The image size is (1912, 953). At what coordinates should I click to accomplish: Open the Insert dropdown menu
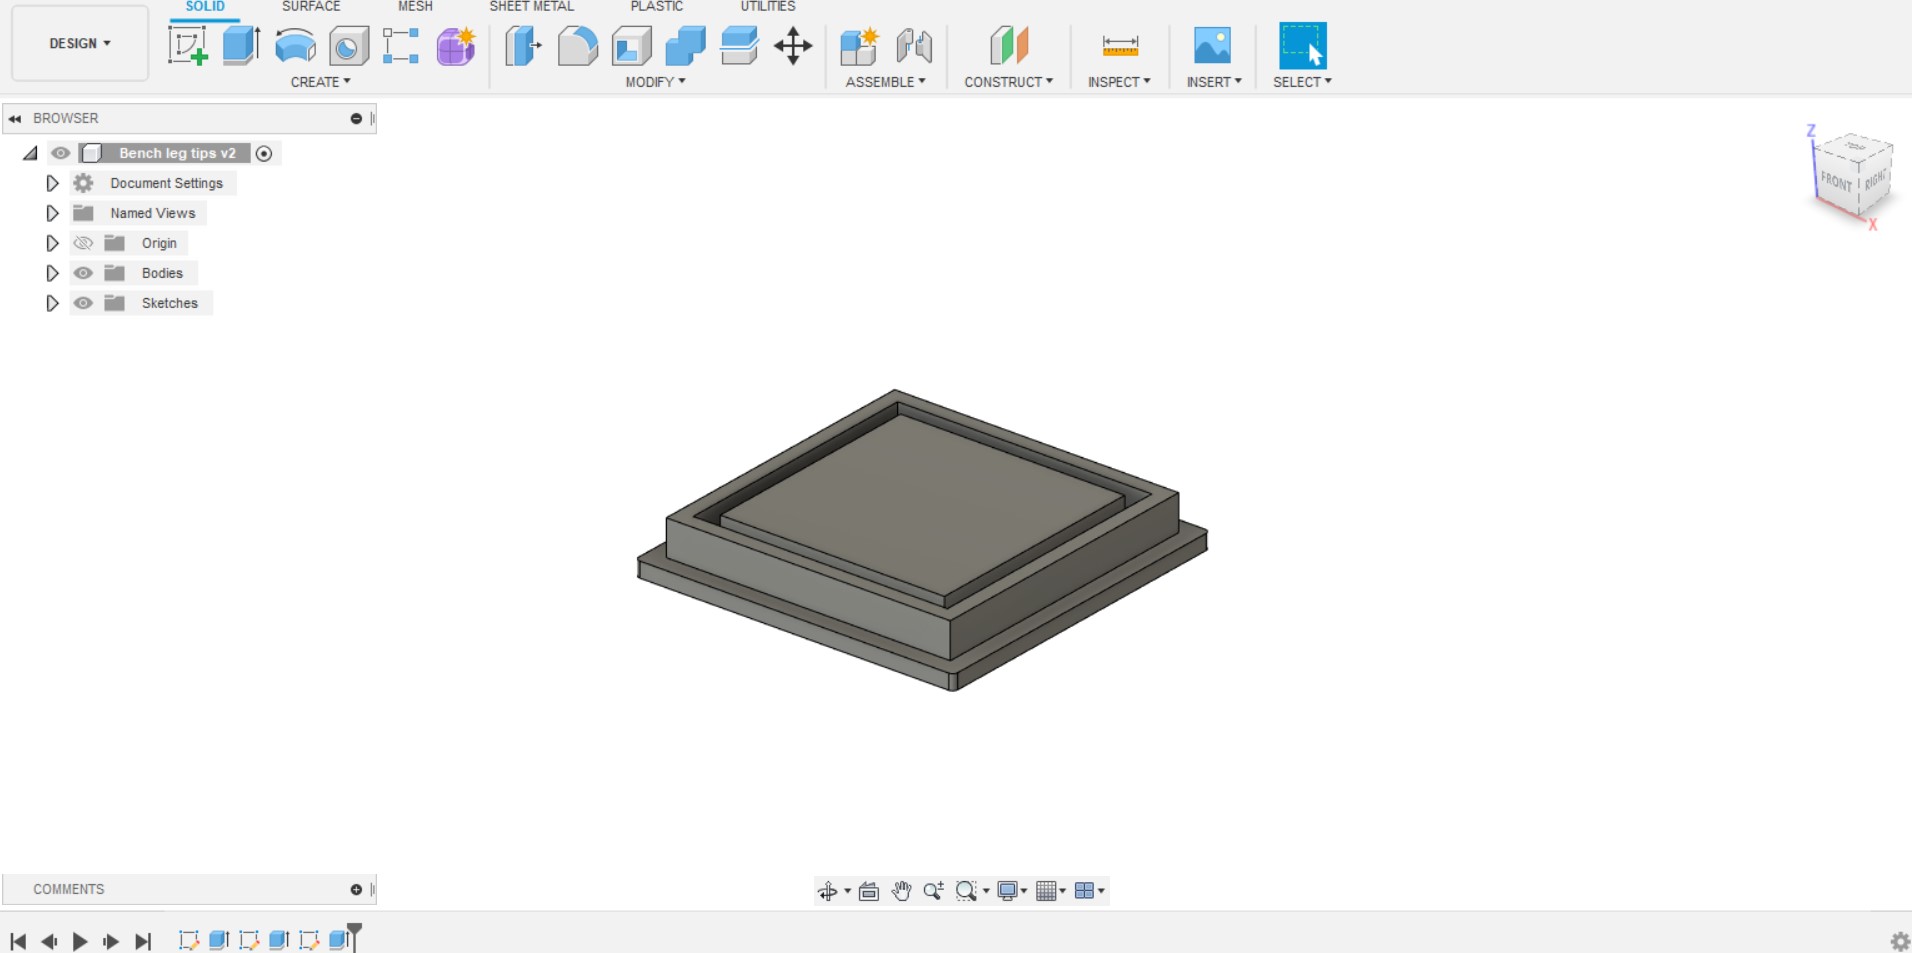1214,82
